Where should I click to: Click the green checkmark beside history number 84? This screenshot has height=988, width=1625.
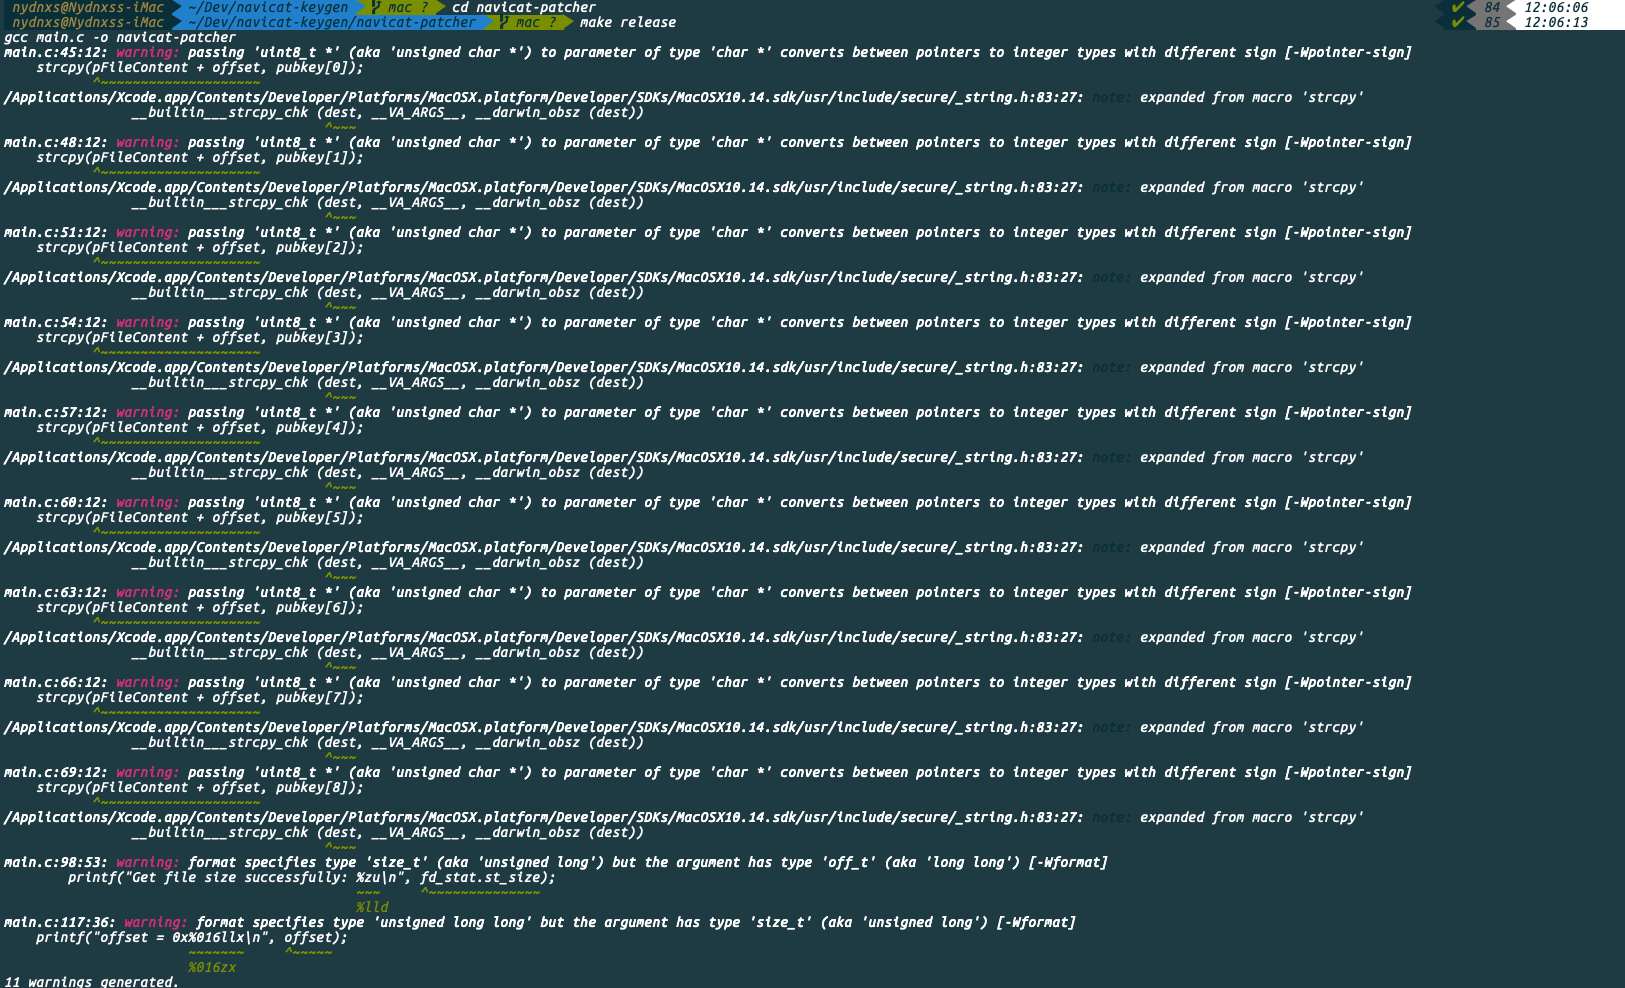[1457, 7]
